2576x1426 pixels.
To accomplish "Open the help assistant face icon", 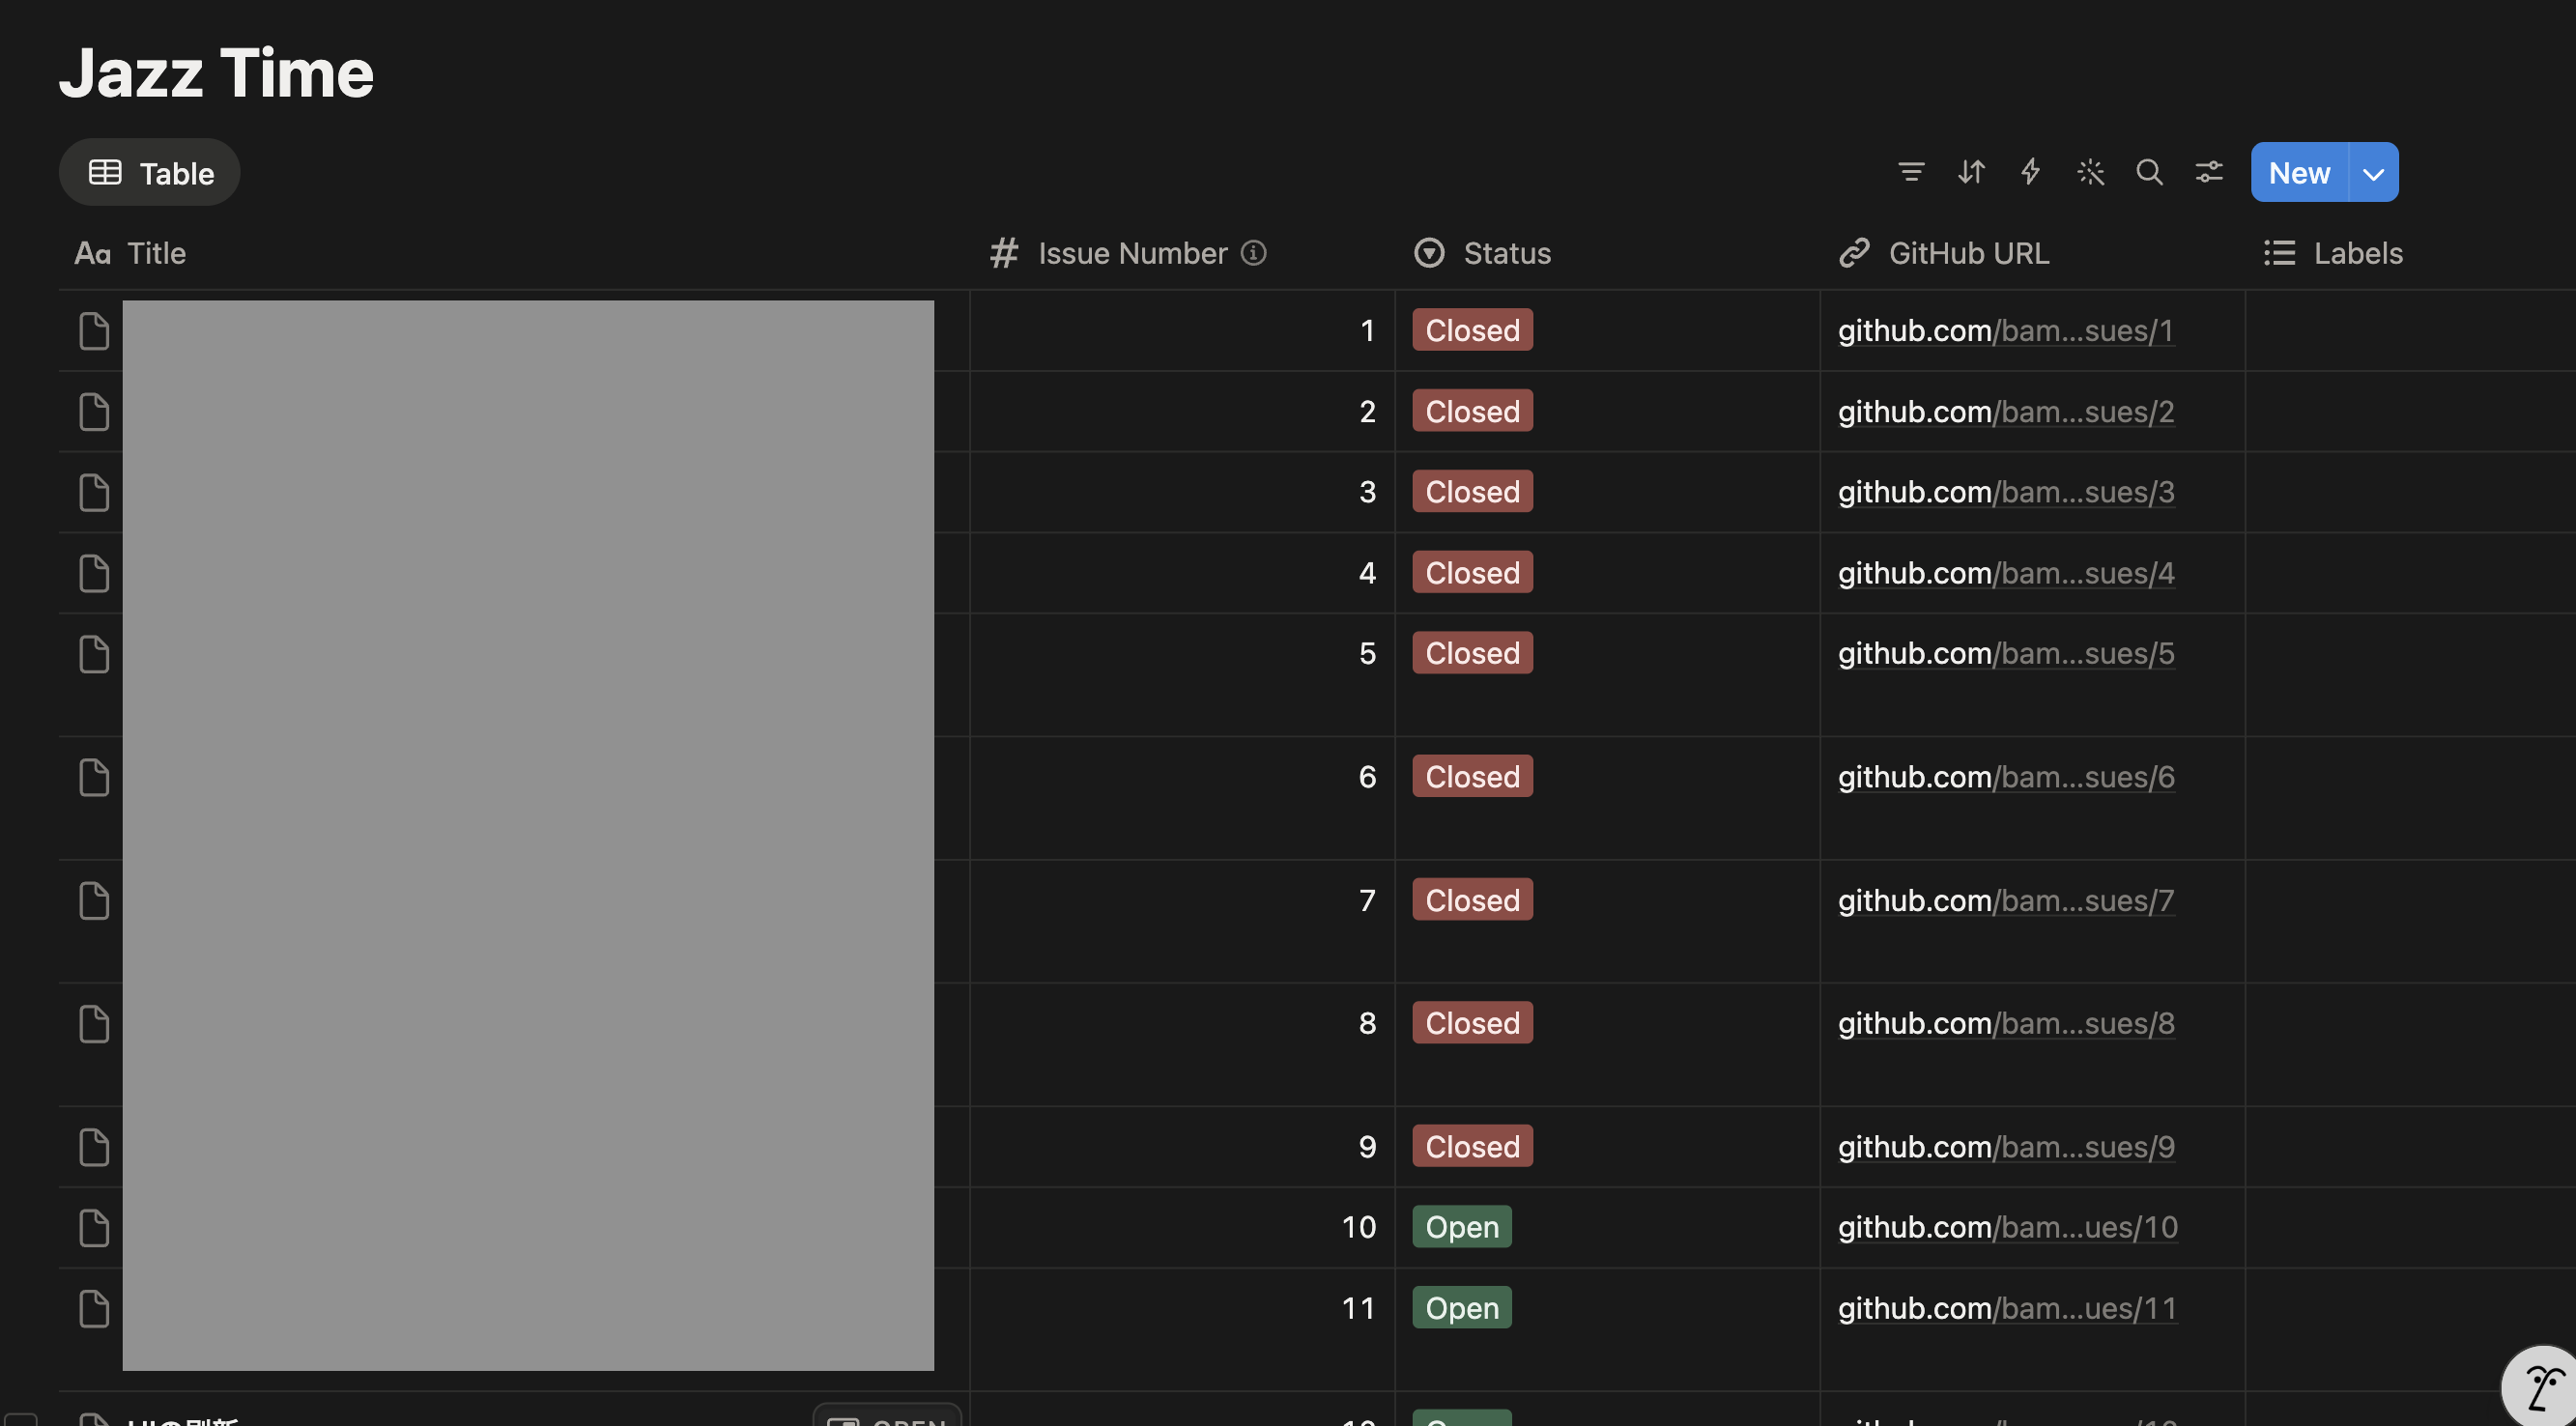I will pos(2541,1388).
